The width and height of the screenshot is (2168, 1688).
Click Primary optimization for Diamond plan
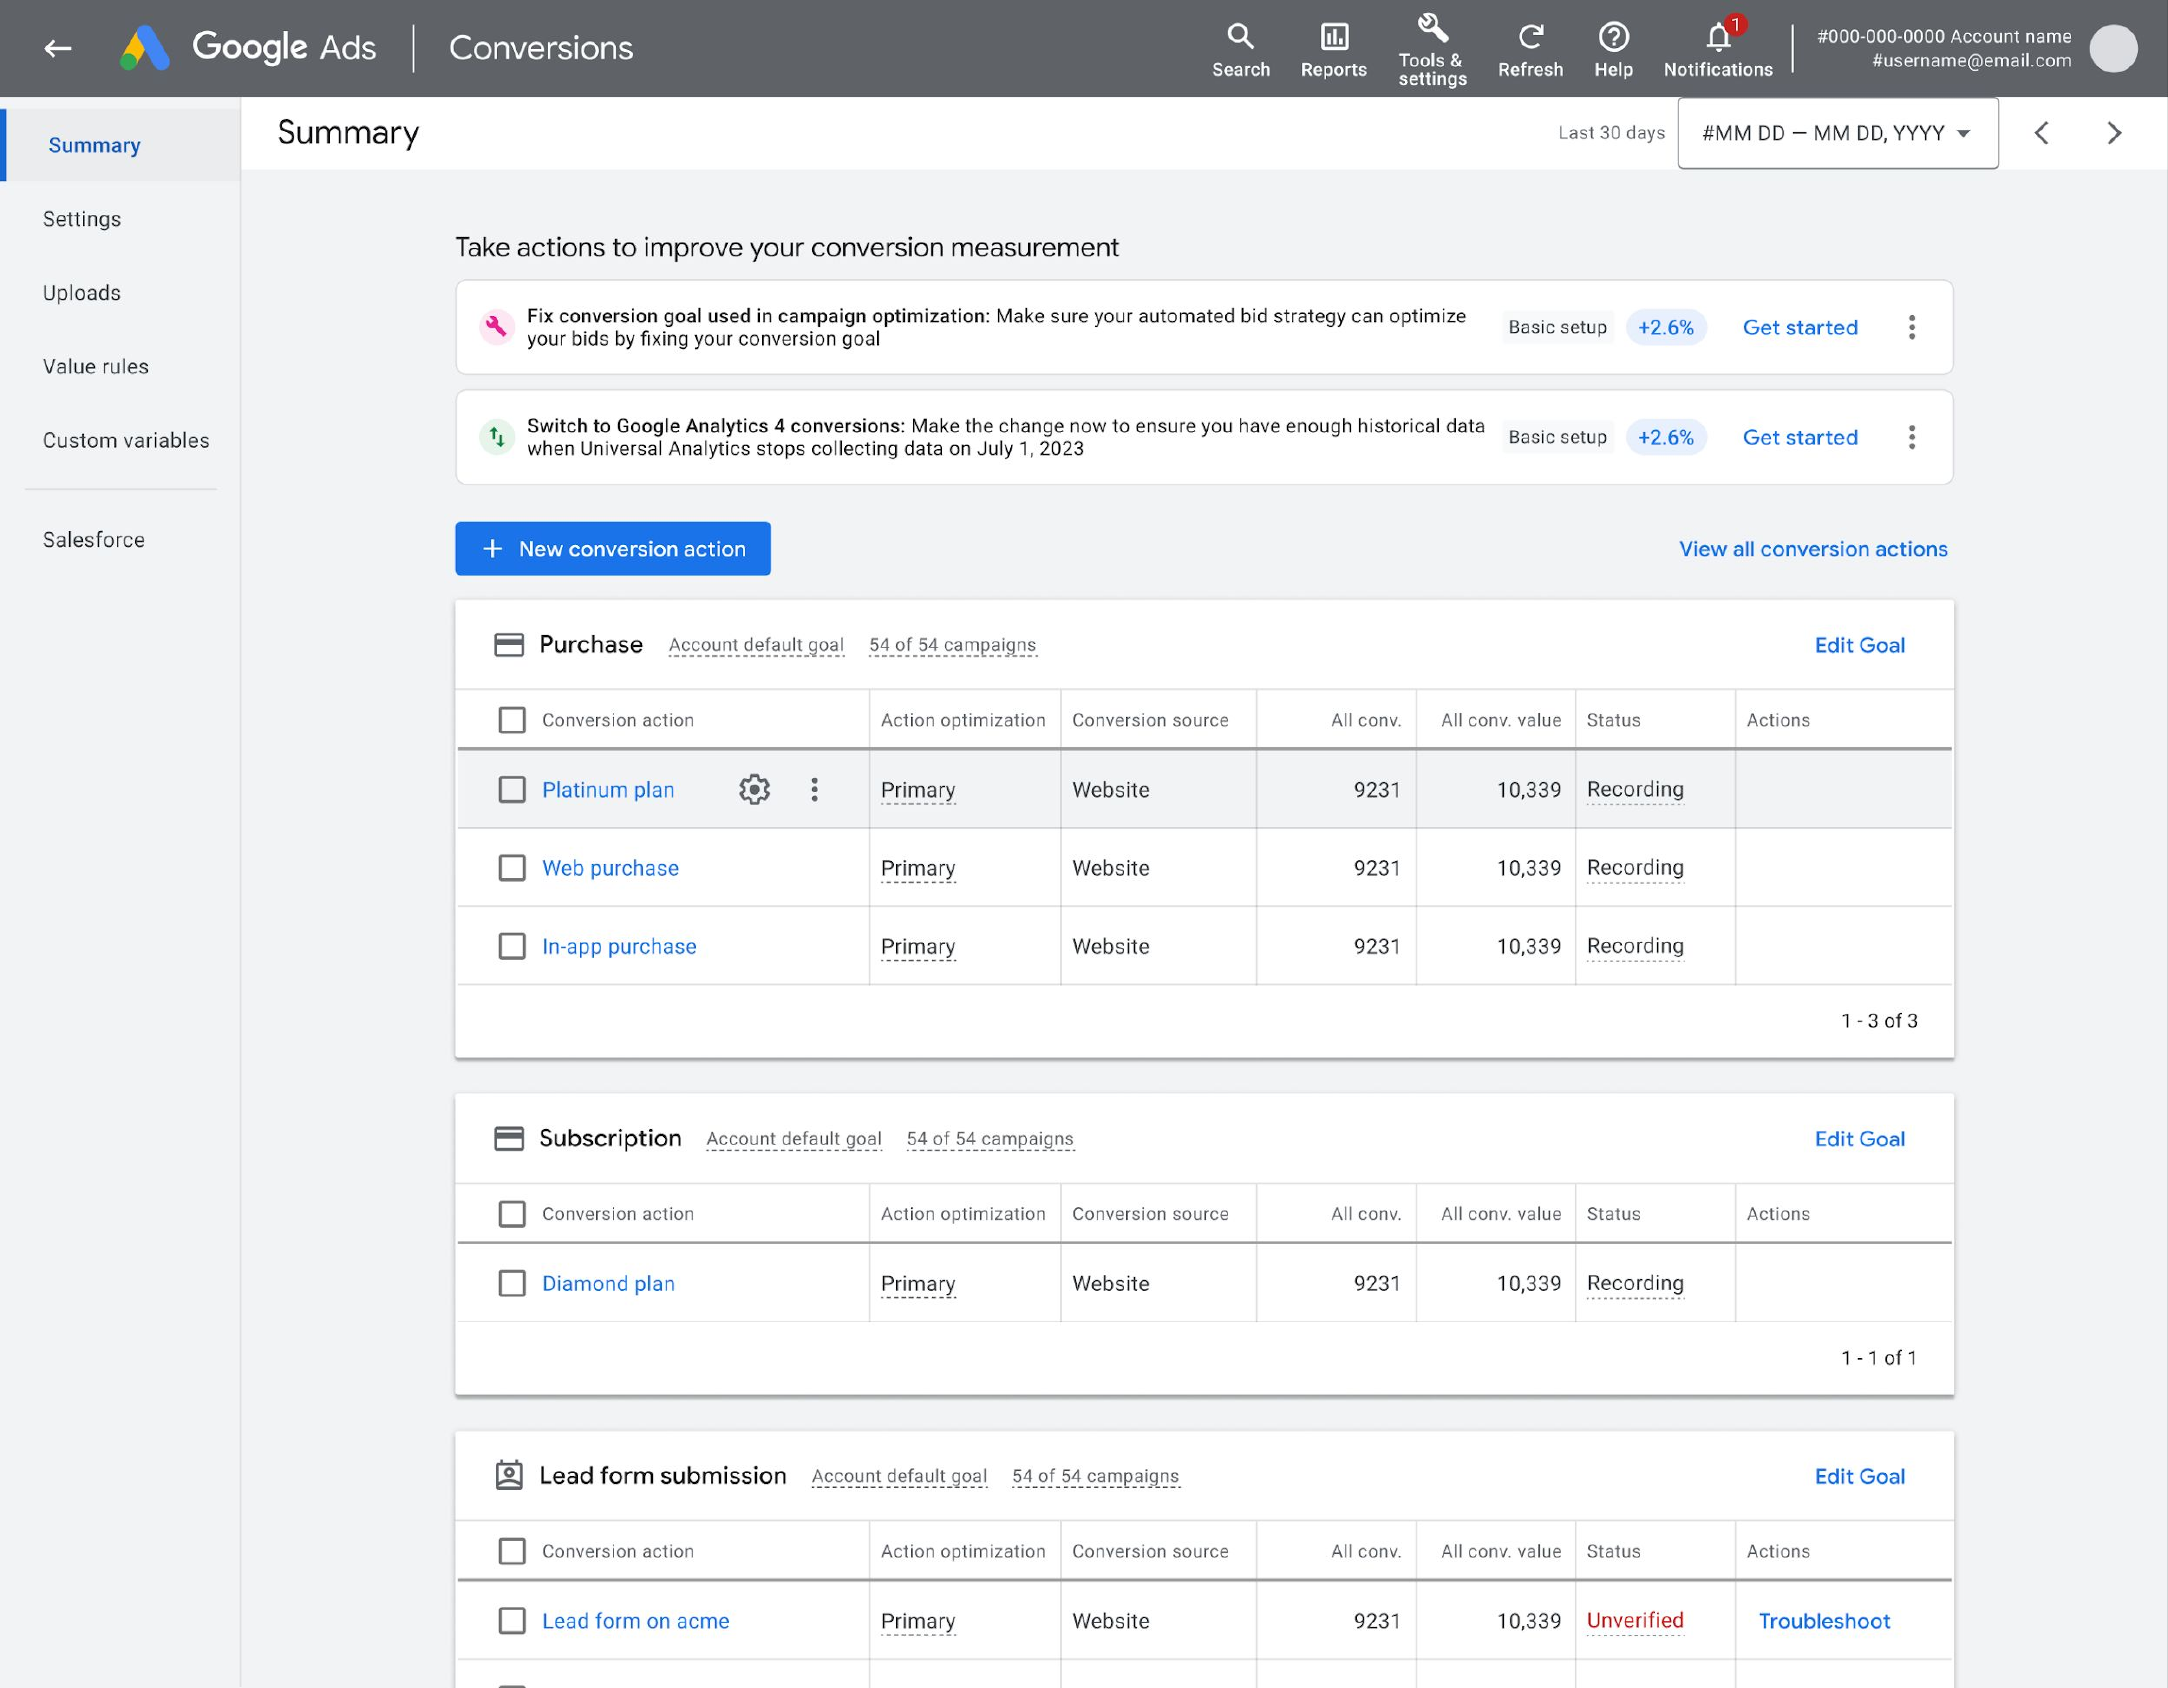coord(918,1283)
